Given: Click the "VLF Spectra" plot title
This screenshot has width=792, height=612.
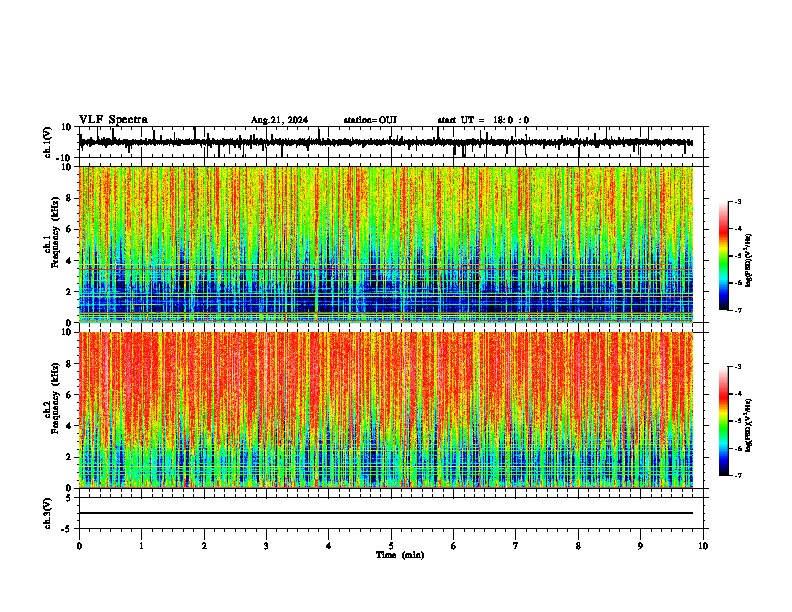Looking at the screenshot, I should click(x=113, y=120).
